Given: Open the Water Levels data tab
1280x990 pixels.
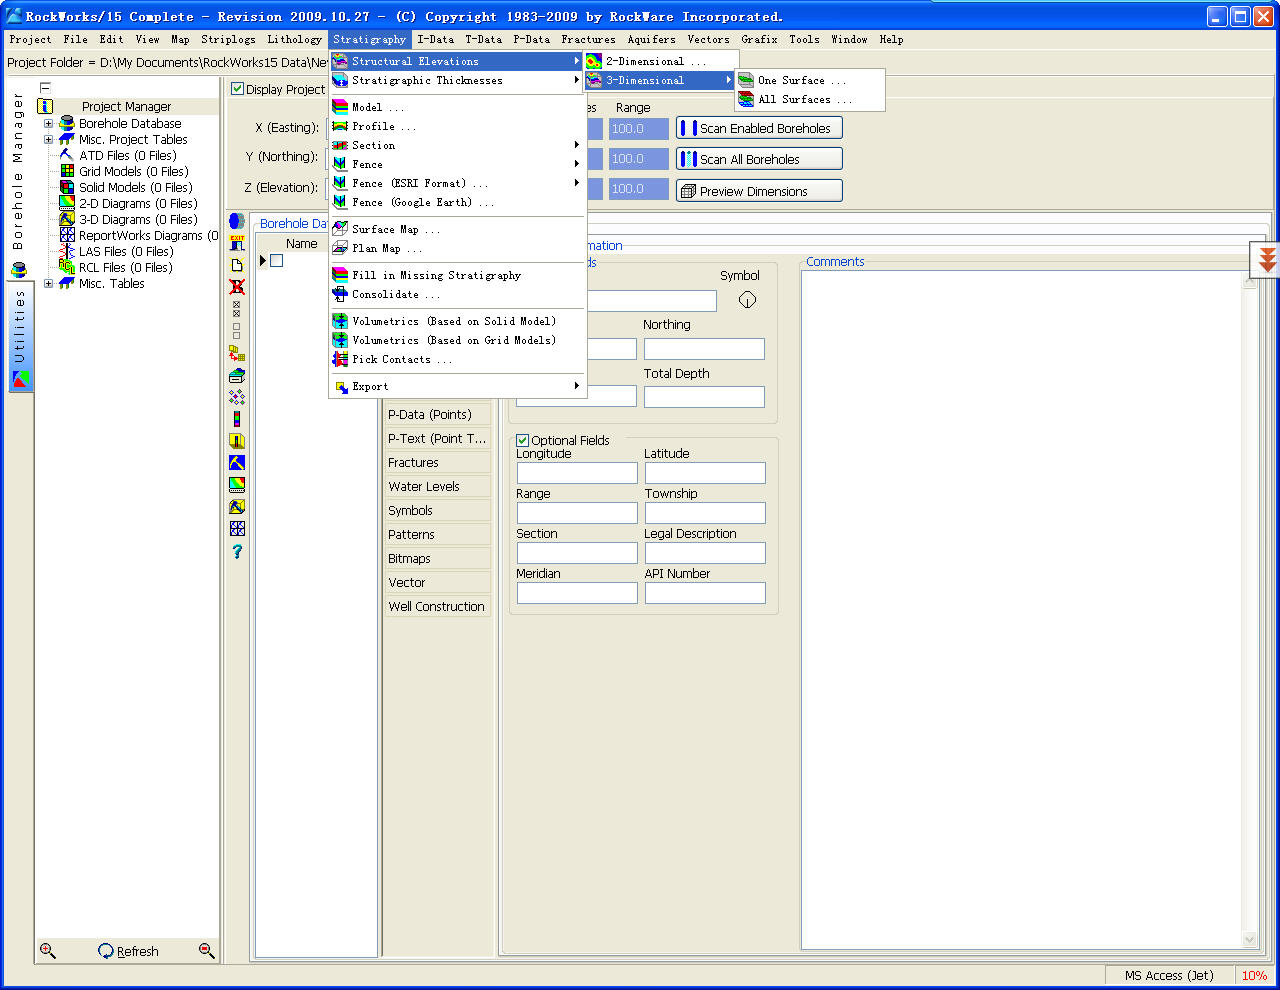Looking at the screenshot, I should (x=438, y=487).
